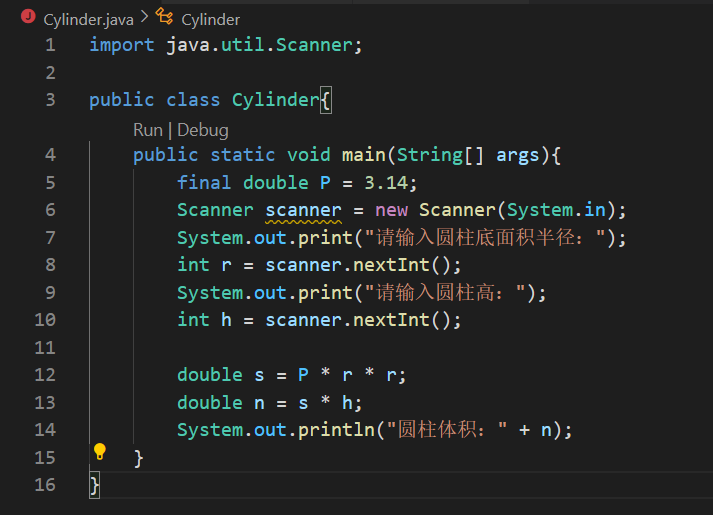Click Debug above main method
This screenshot has height=515, width=713.
tap(203, 130)
